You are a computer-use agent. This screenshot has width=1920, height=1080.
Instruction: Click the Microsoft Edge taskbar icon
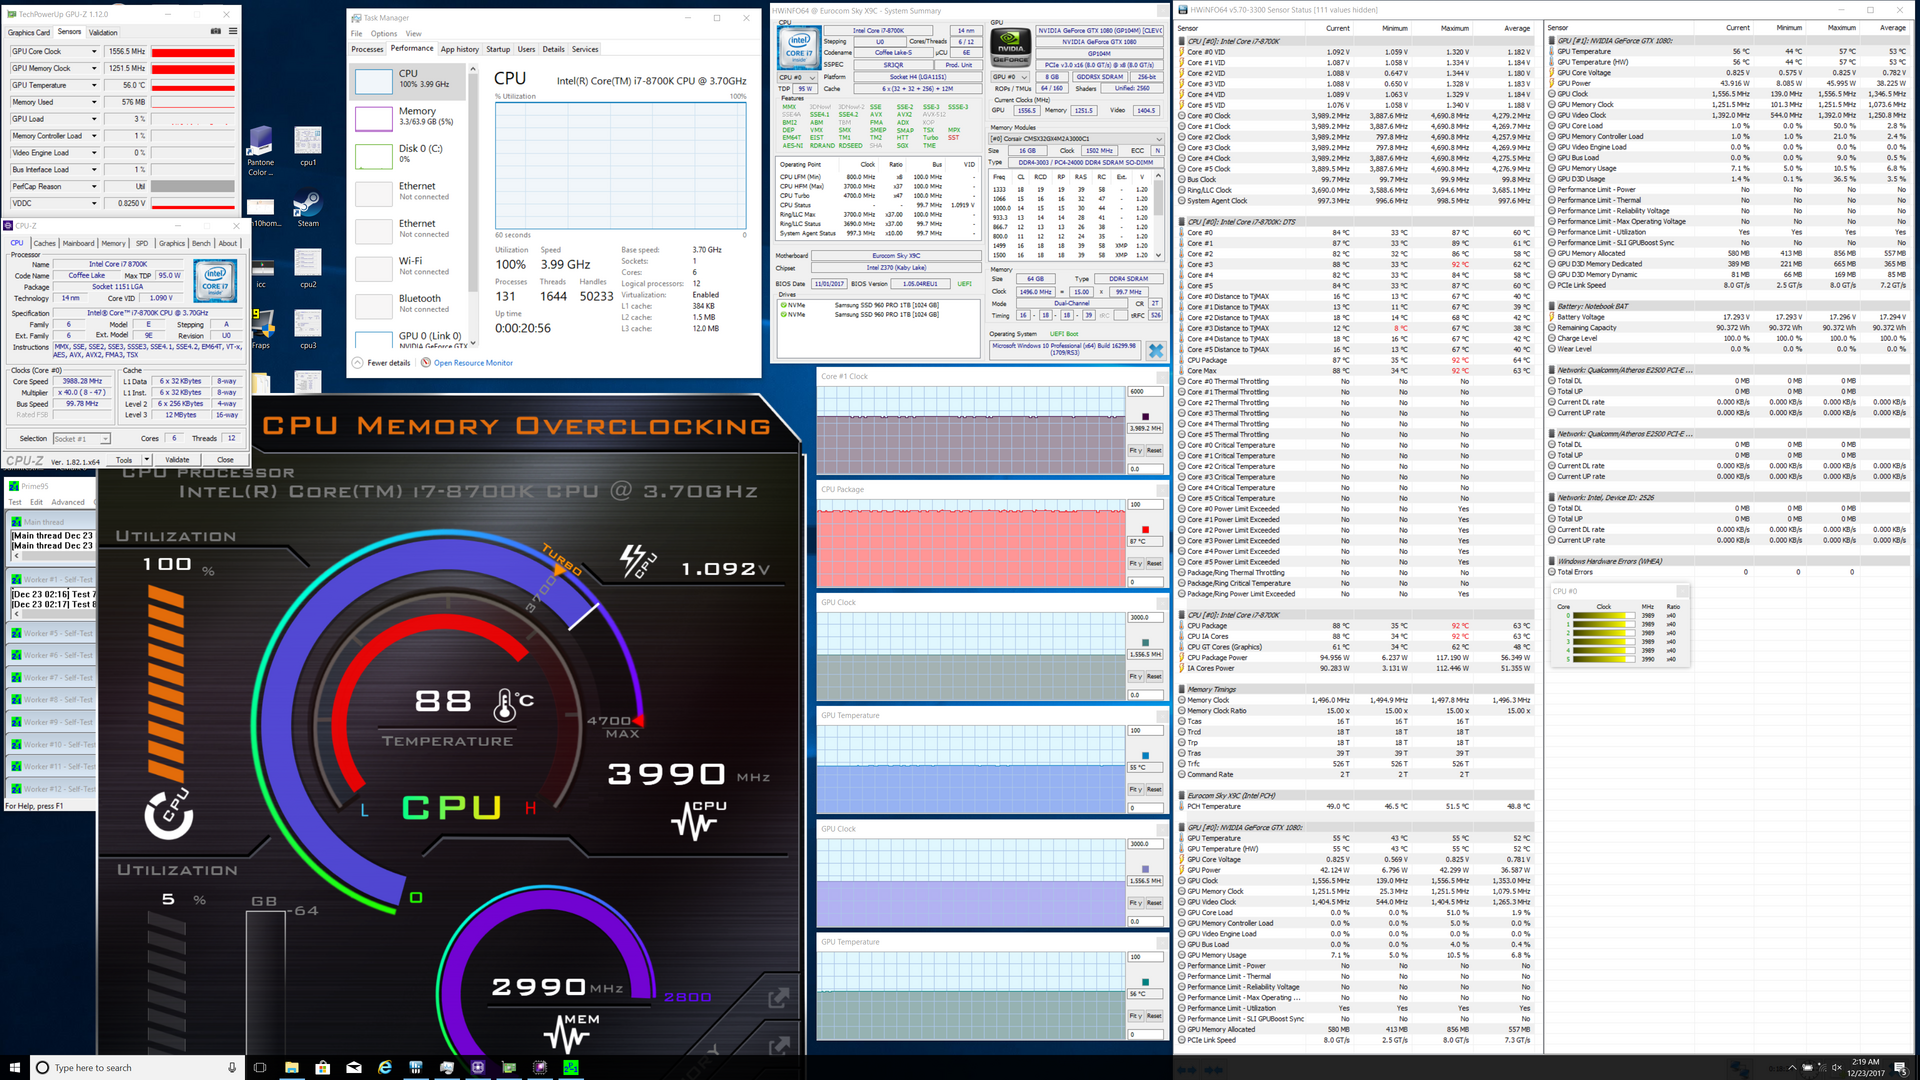click(385, 1067)
